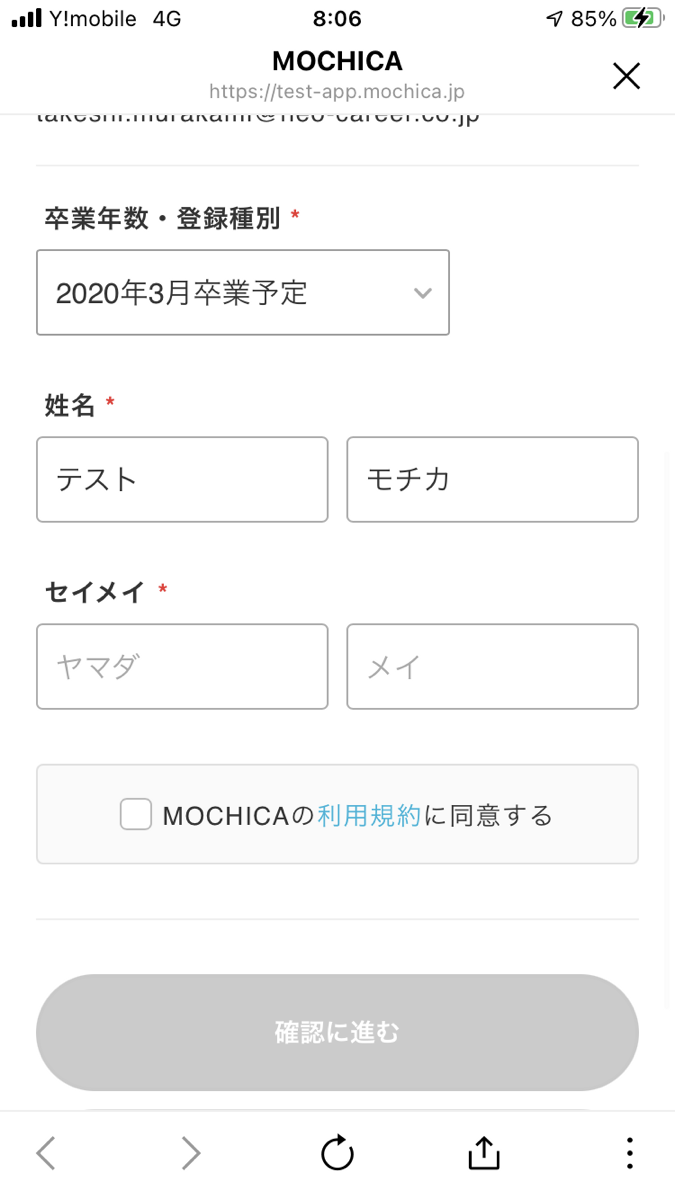Tap the share icon in bottom bar
Screen dimensions: 675x1200
[483, 1153]
